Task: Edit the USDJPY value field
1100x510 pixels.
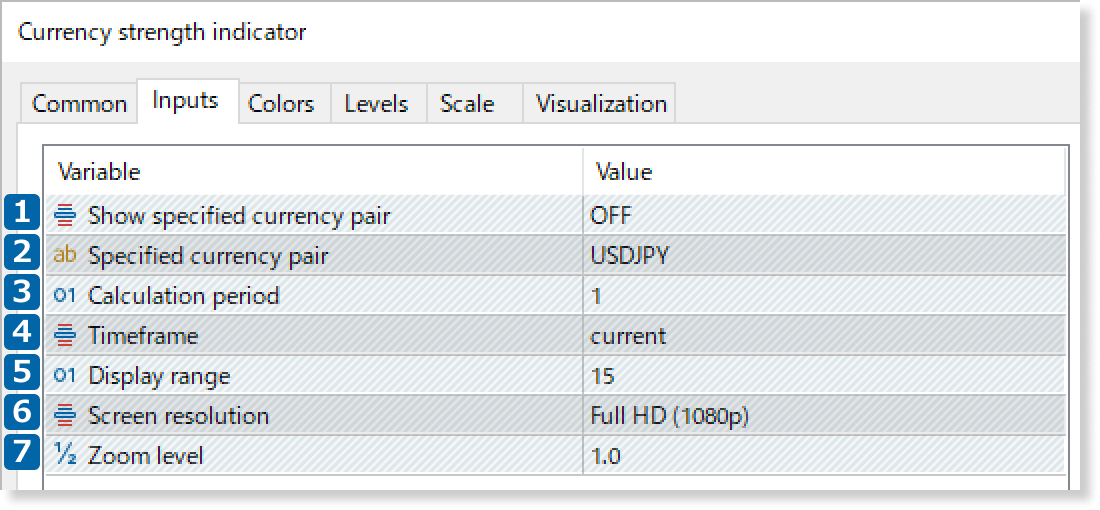Action: coord(824,255)
